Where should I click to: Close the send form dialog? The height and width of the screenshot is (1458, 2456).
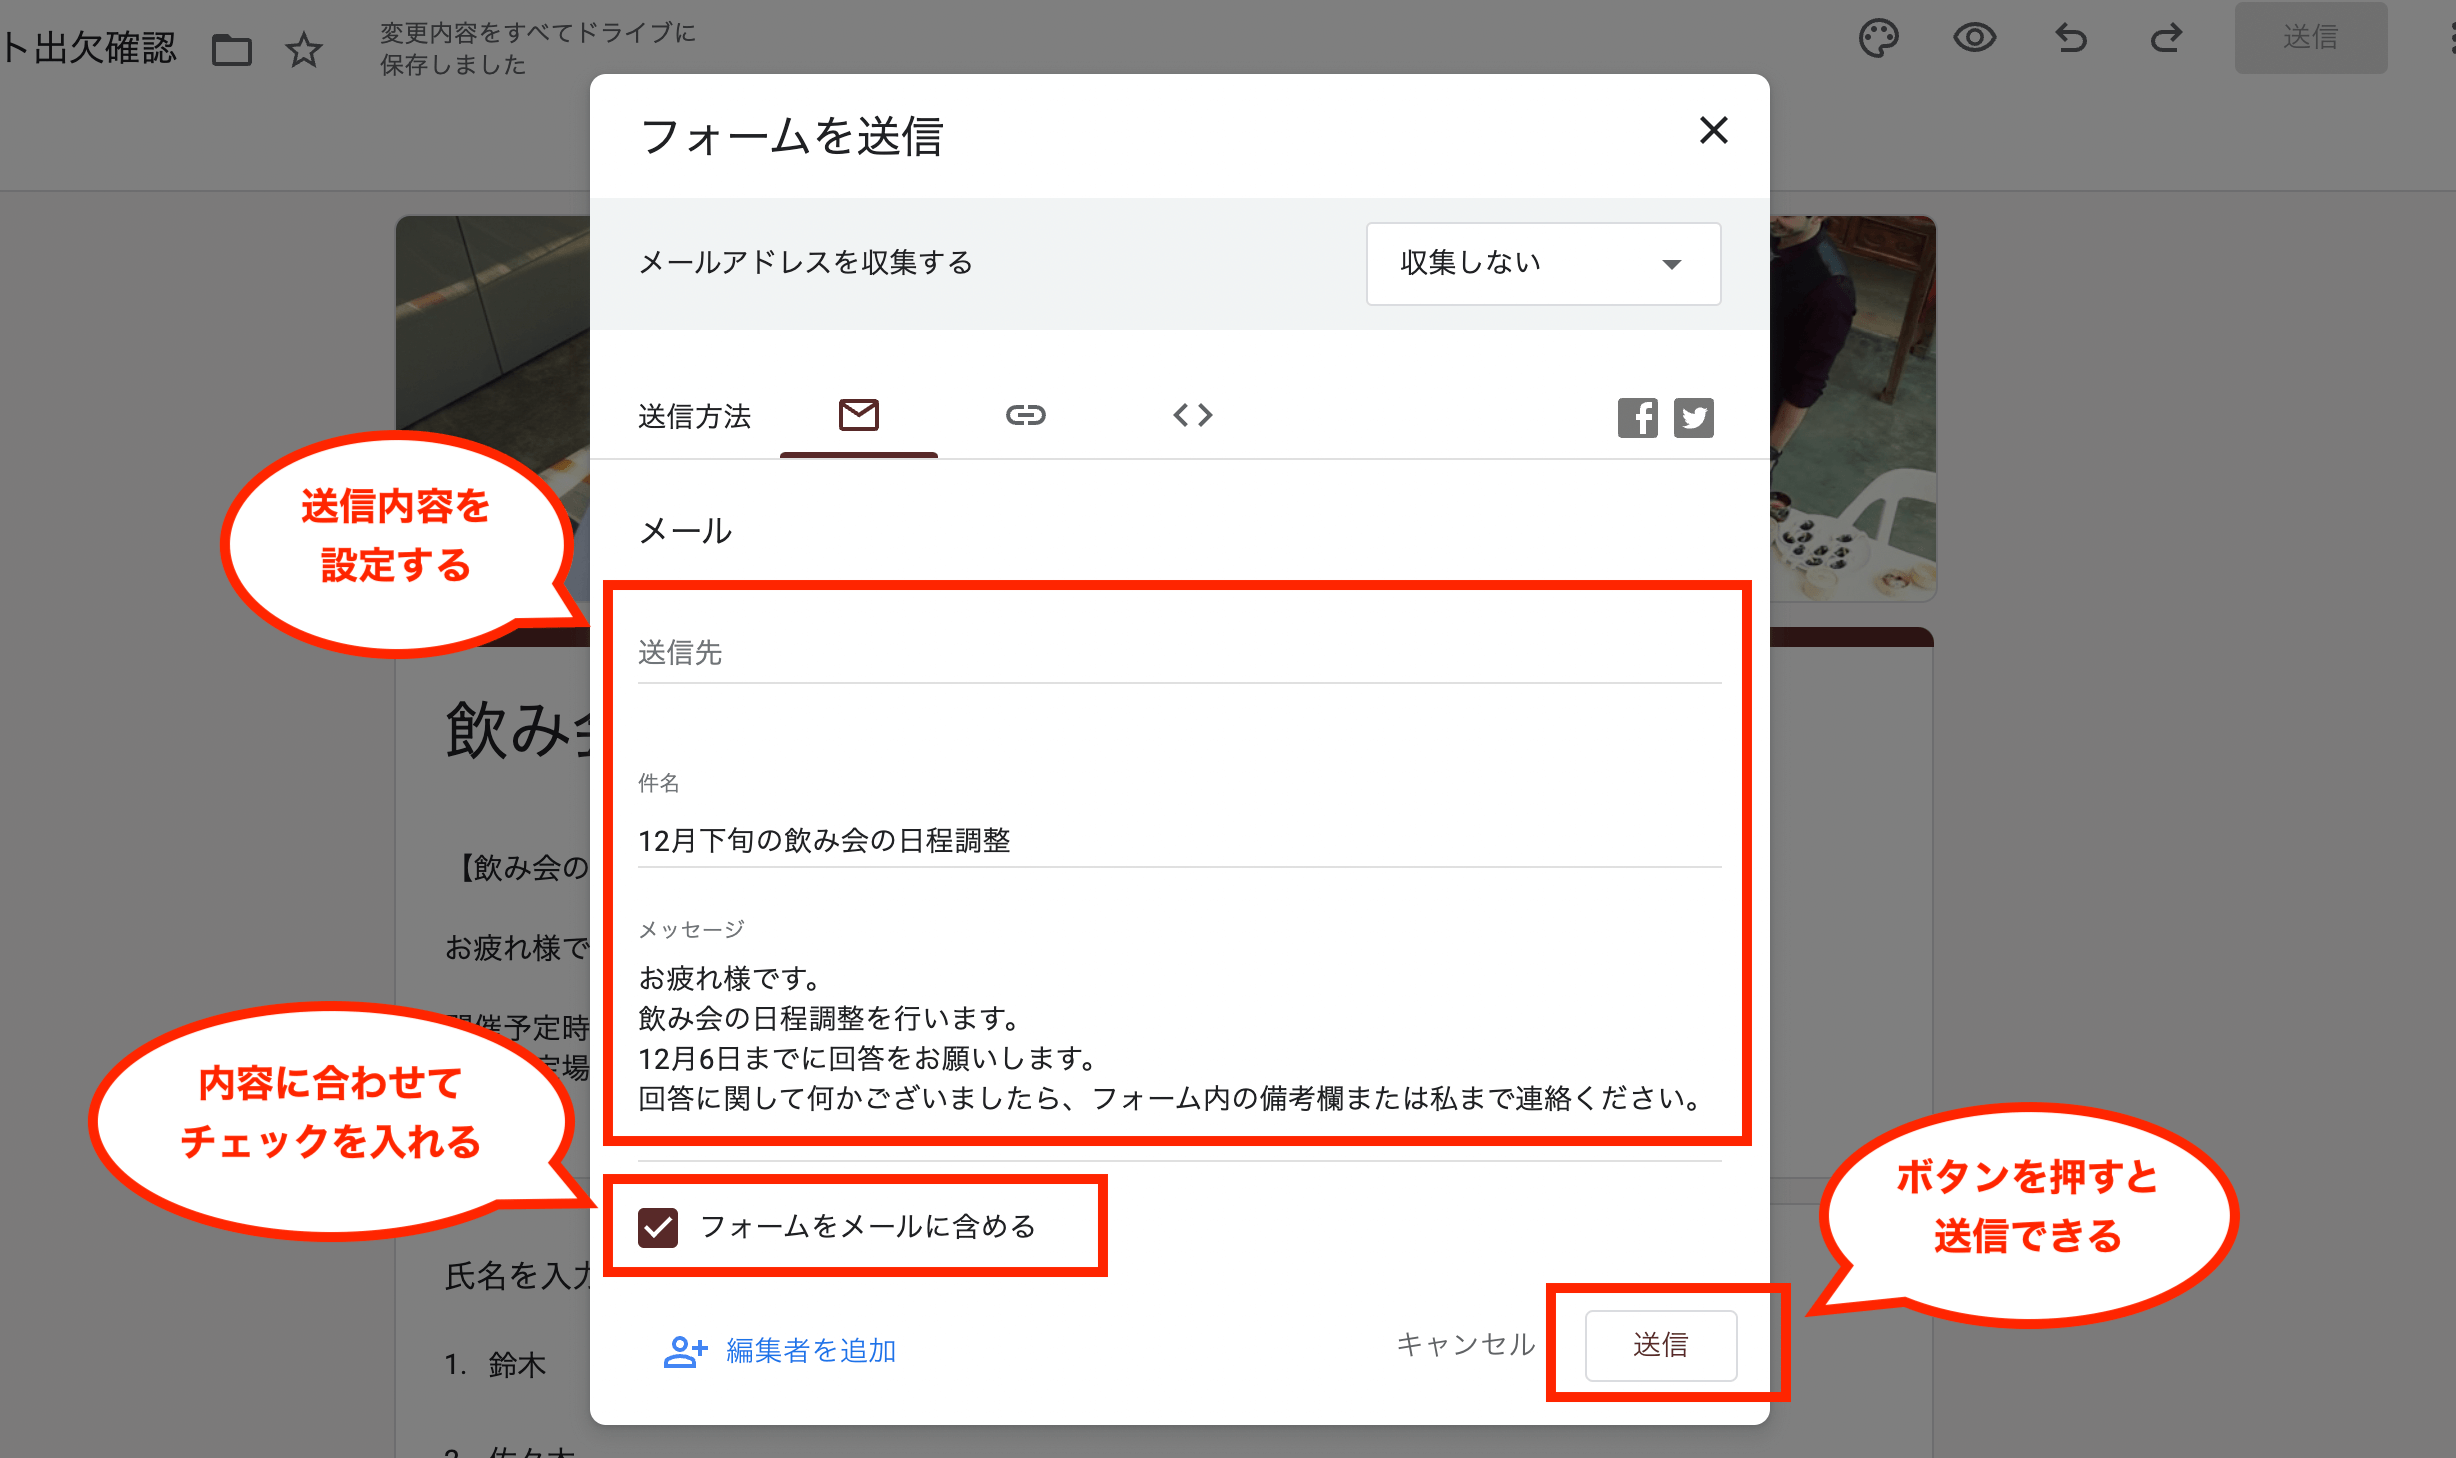1713,130
